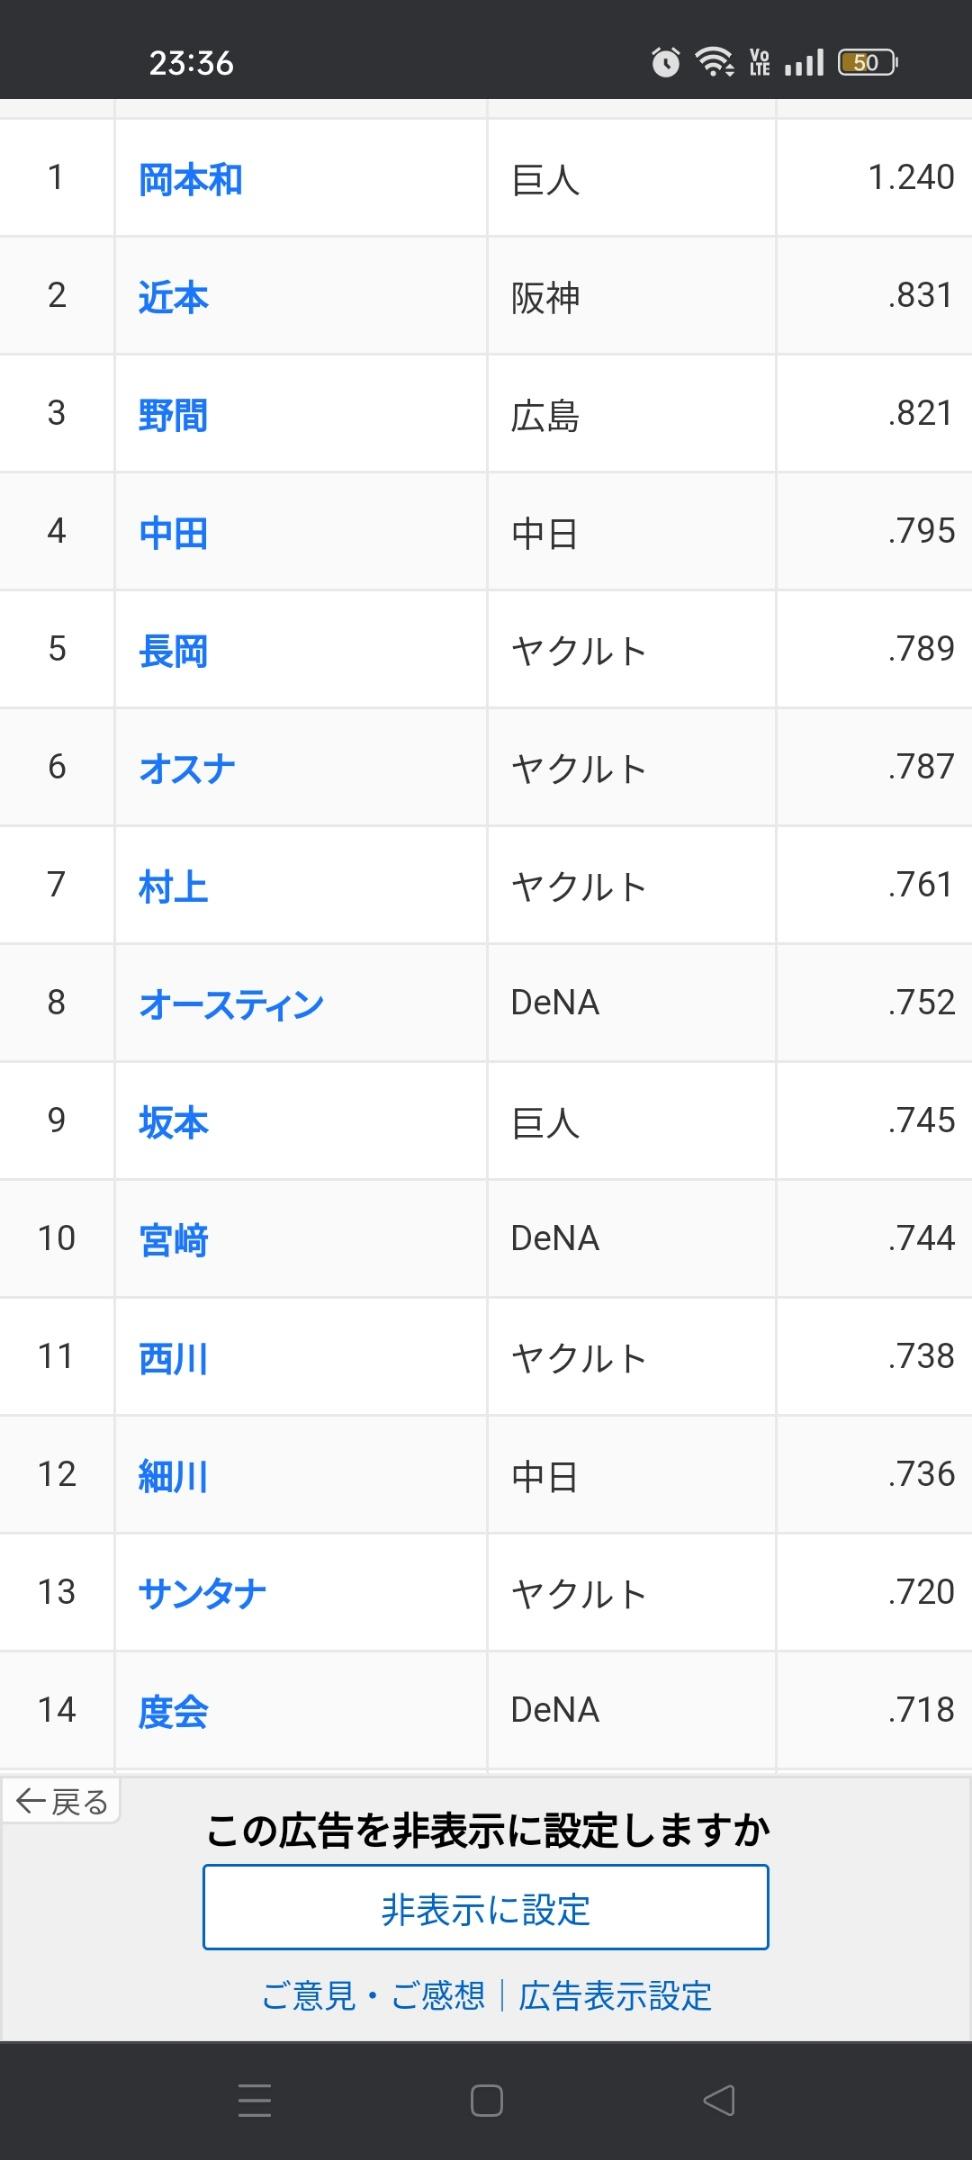Tap the Wi-Fi status icon
972x2160 pixels.
pos(715,63)
